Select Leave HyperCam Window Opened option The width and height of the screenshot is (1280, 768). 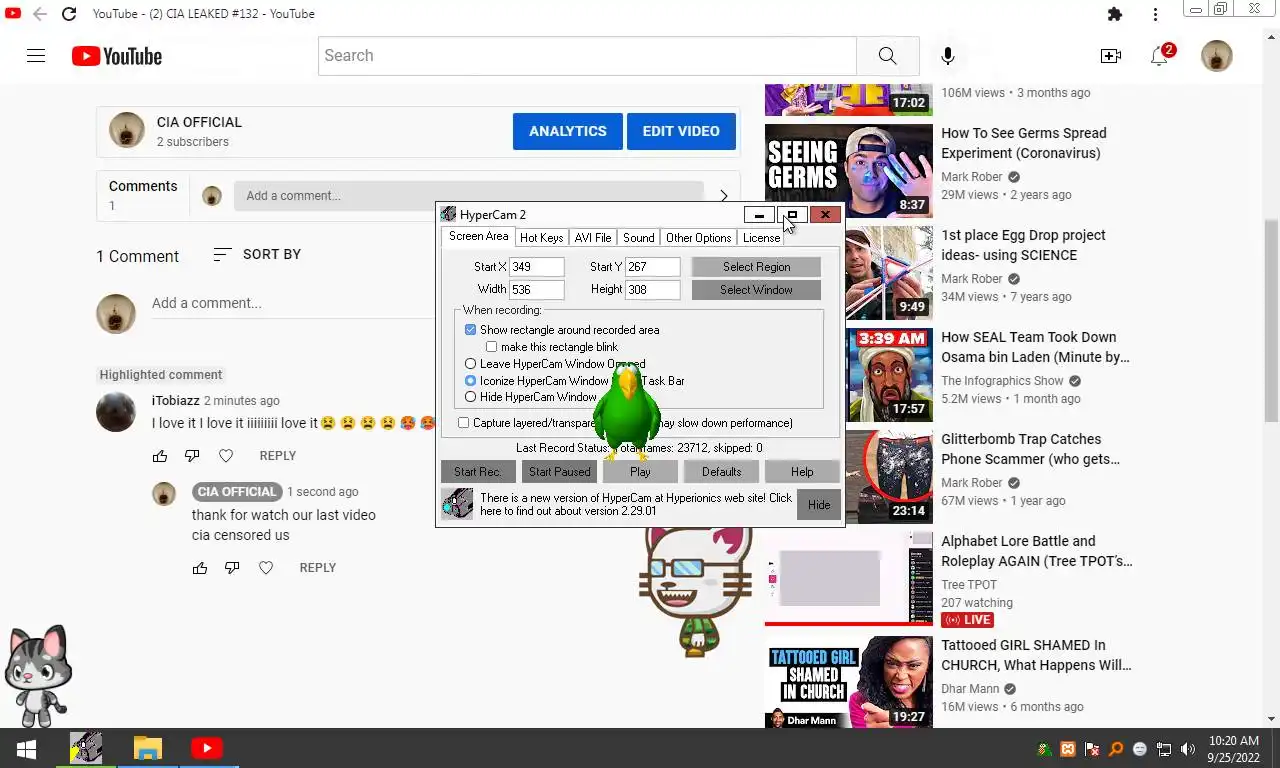(x=470, y=364)
